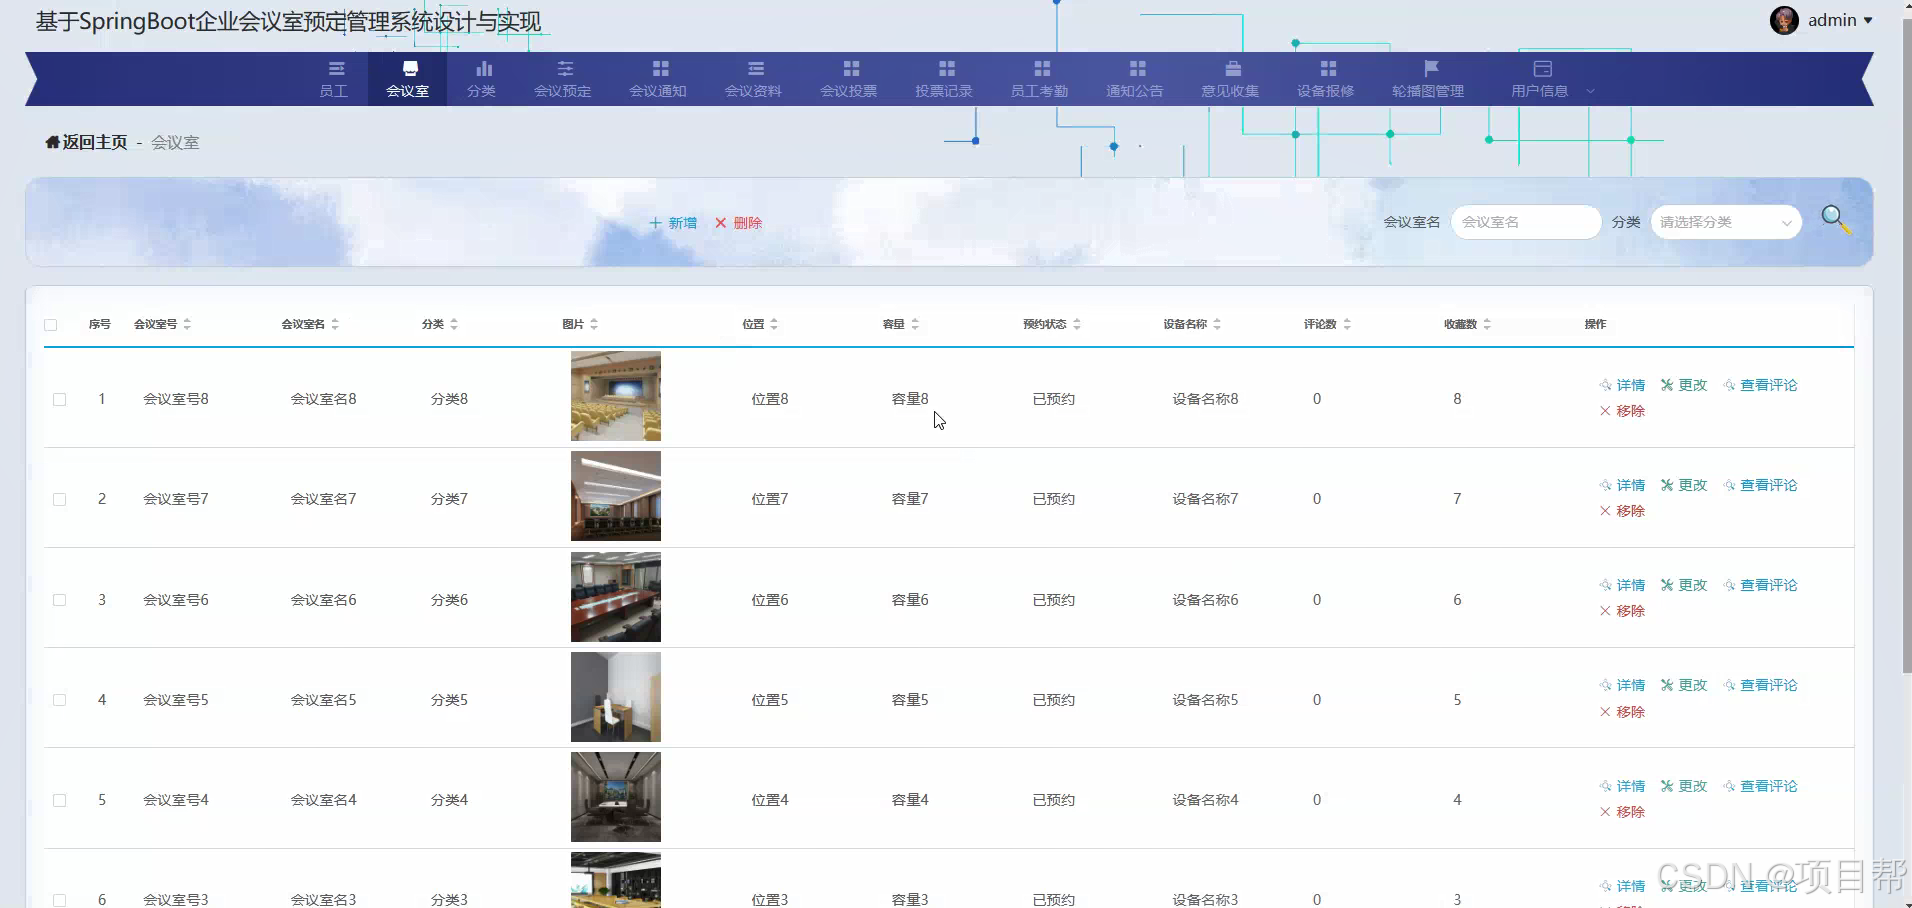Check the row 会议室号5 checkbox
This screenshot has width=1912, height=908.
[60, 700]
